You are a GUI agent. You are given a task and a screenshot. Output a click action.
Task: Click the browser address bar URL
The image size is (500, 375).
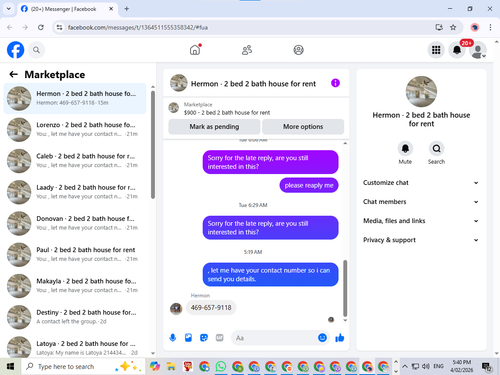[138, 27]
